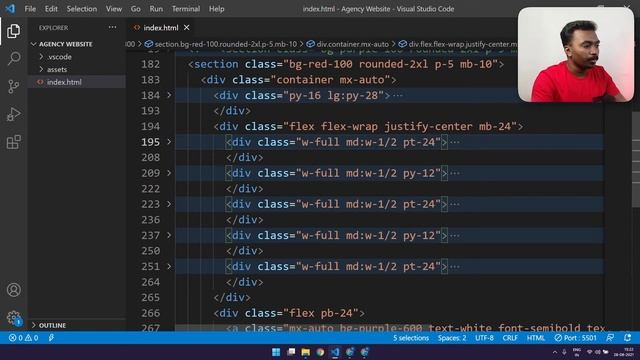Open the Edit menu

pos(51,9)
